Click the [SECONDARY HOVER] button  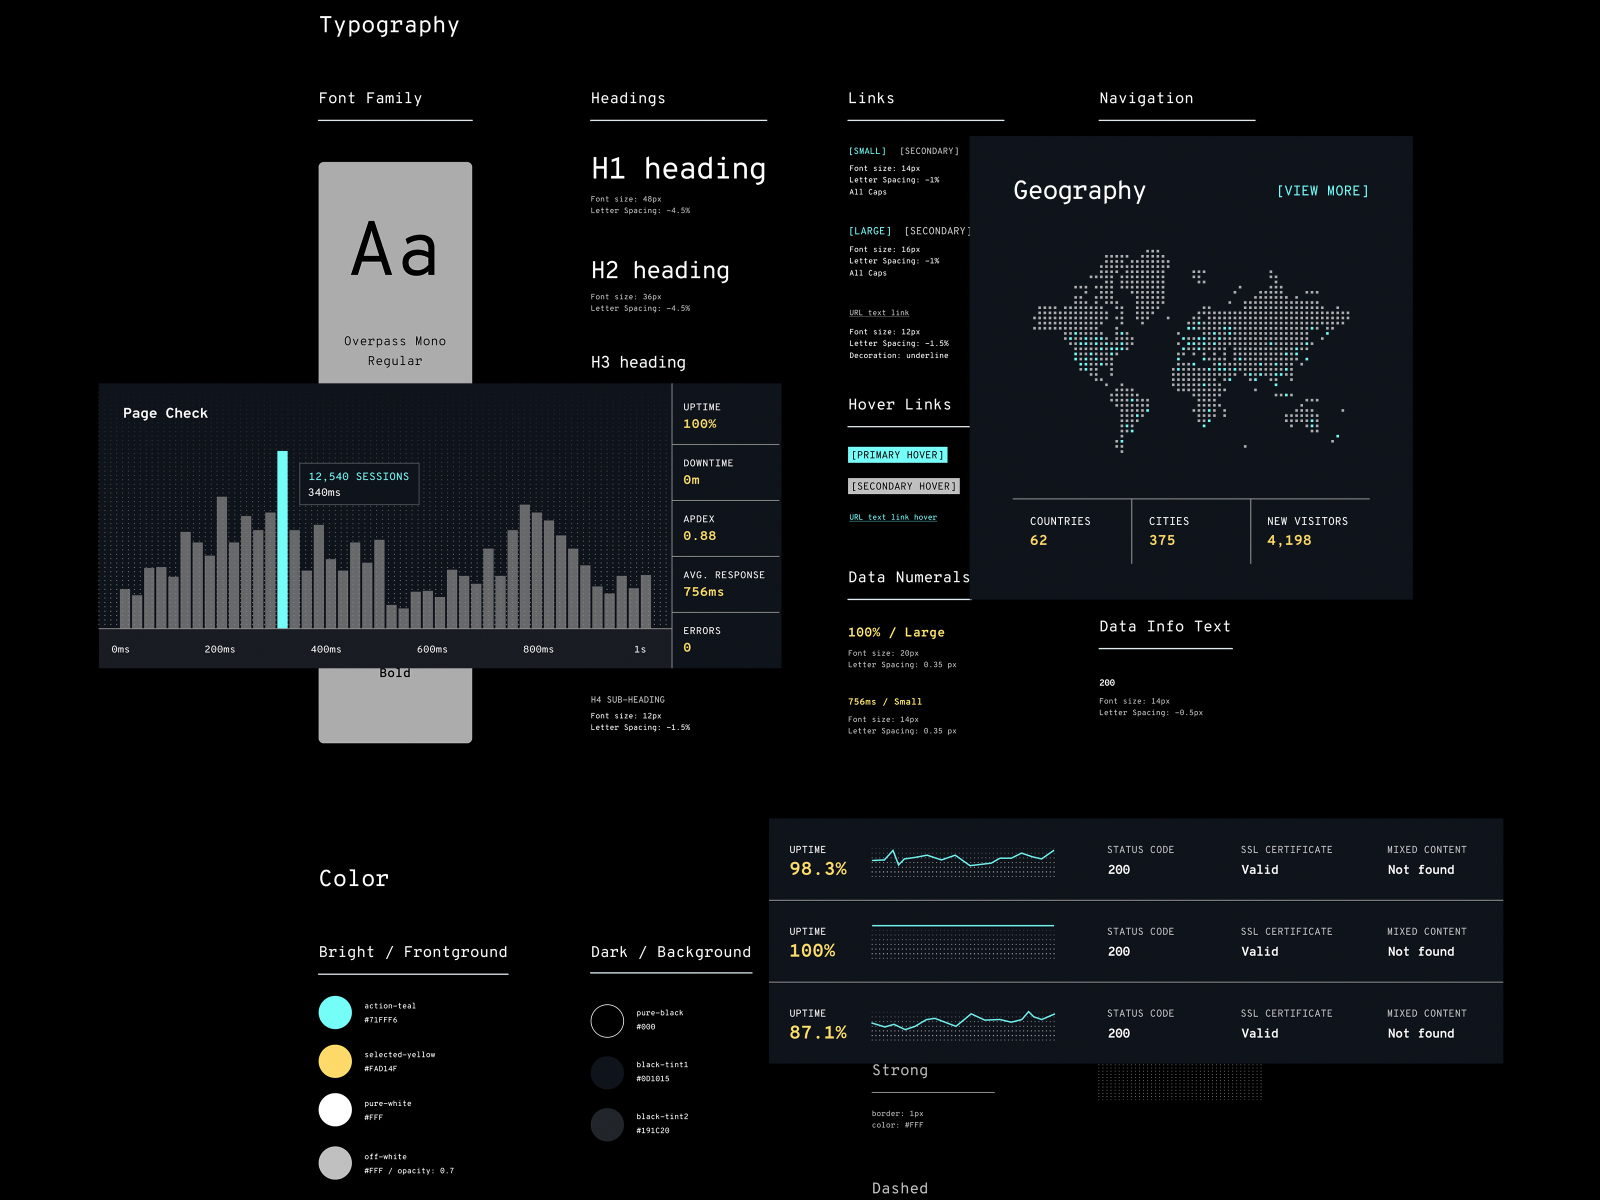[x=903, y=486]
